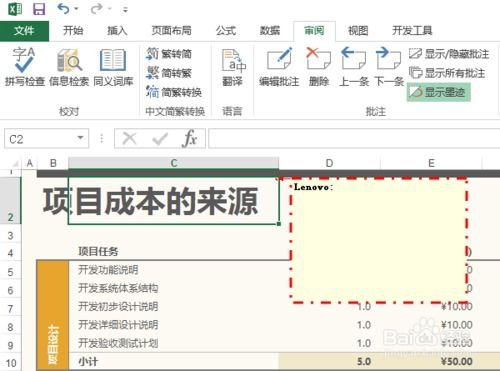Select the cell 开发验收测试计划
Screen dimensions: 500x371
[118, 343]
